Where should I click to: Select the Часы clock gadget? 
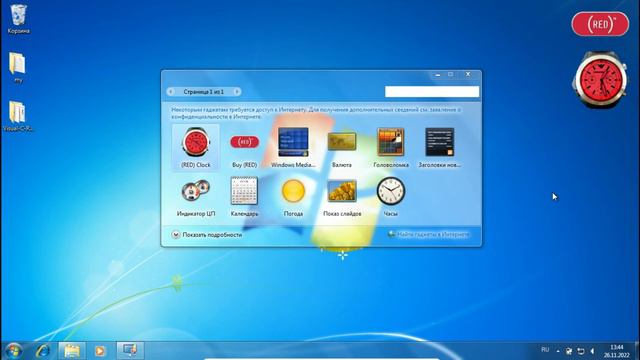[391, 196]
